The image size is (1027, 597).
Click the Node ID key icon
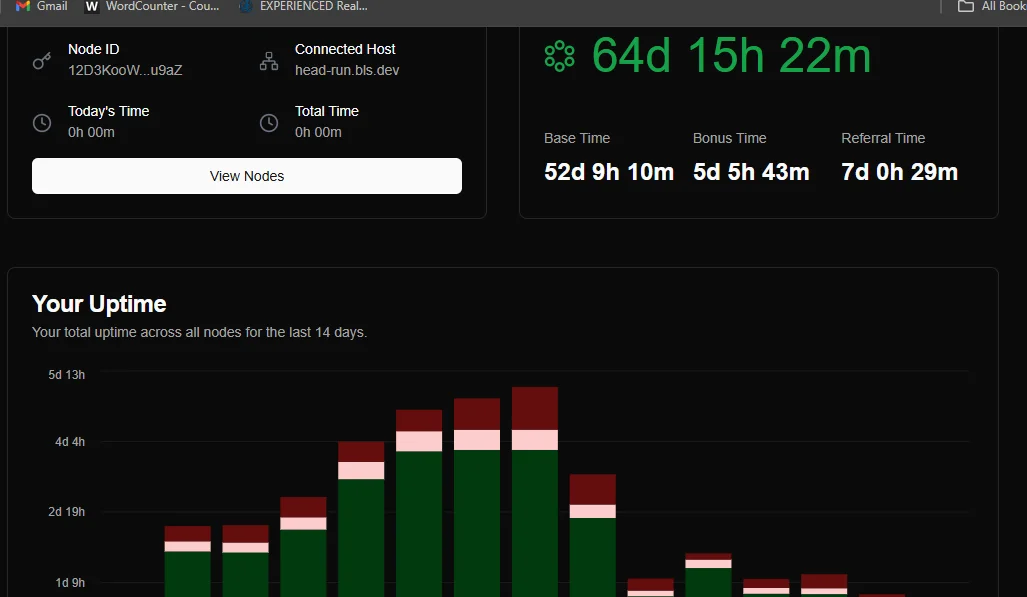42,61
